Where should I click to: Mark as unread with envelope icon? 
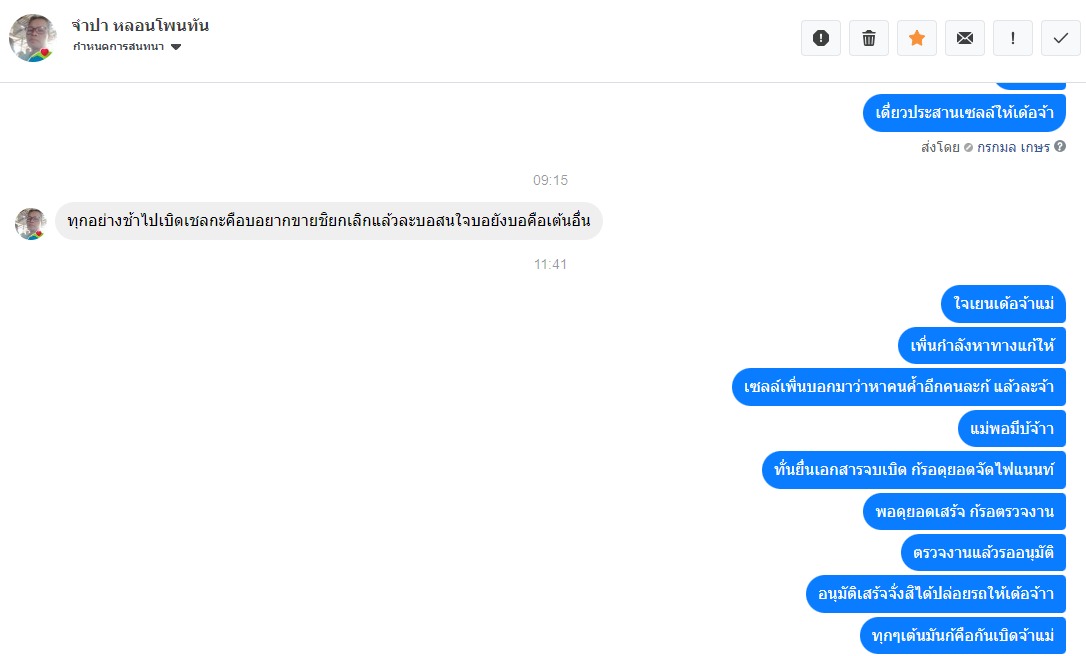(965, 38)
